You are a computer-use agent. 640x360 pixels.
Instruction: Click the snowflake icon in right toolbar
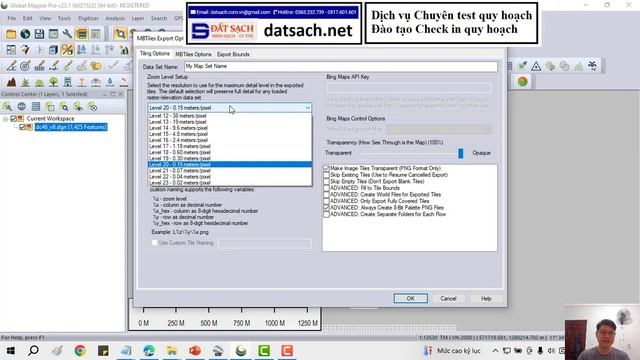tap(592, 65)
